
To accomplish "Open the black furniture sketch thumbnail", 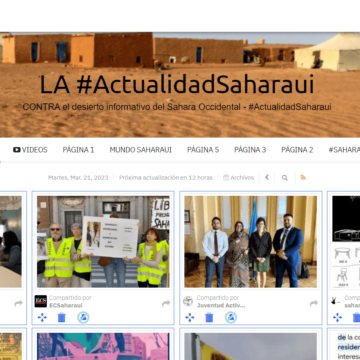I will point(346,242).
